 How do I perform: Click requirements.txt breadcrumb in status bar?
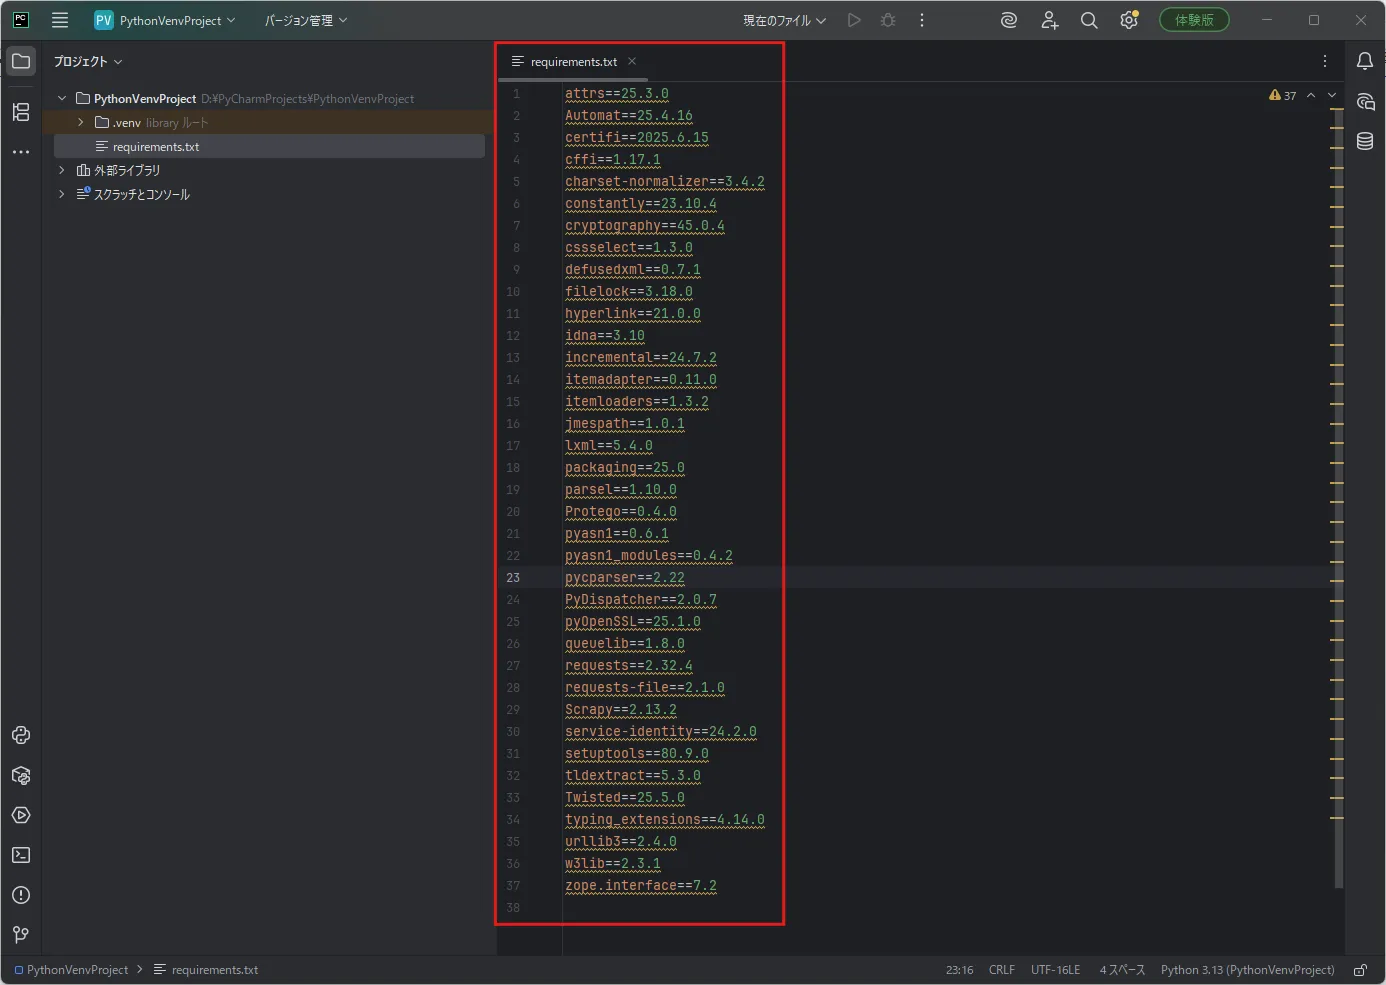(x=206, y=970)
